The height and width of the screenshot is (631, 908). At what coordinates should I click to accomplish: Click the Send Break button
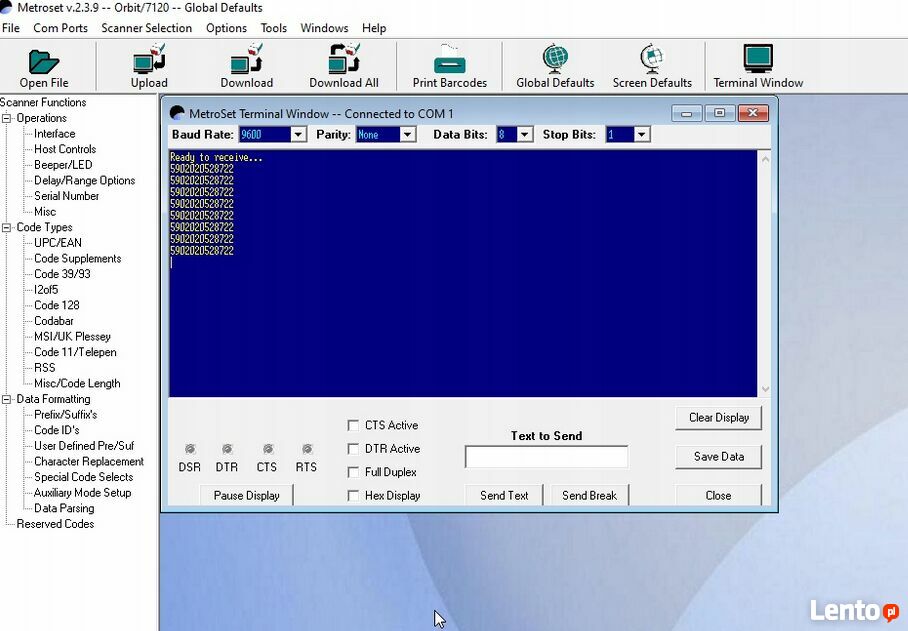[590, 496]
